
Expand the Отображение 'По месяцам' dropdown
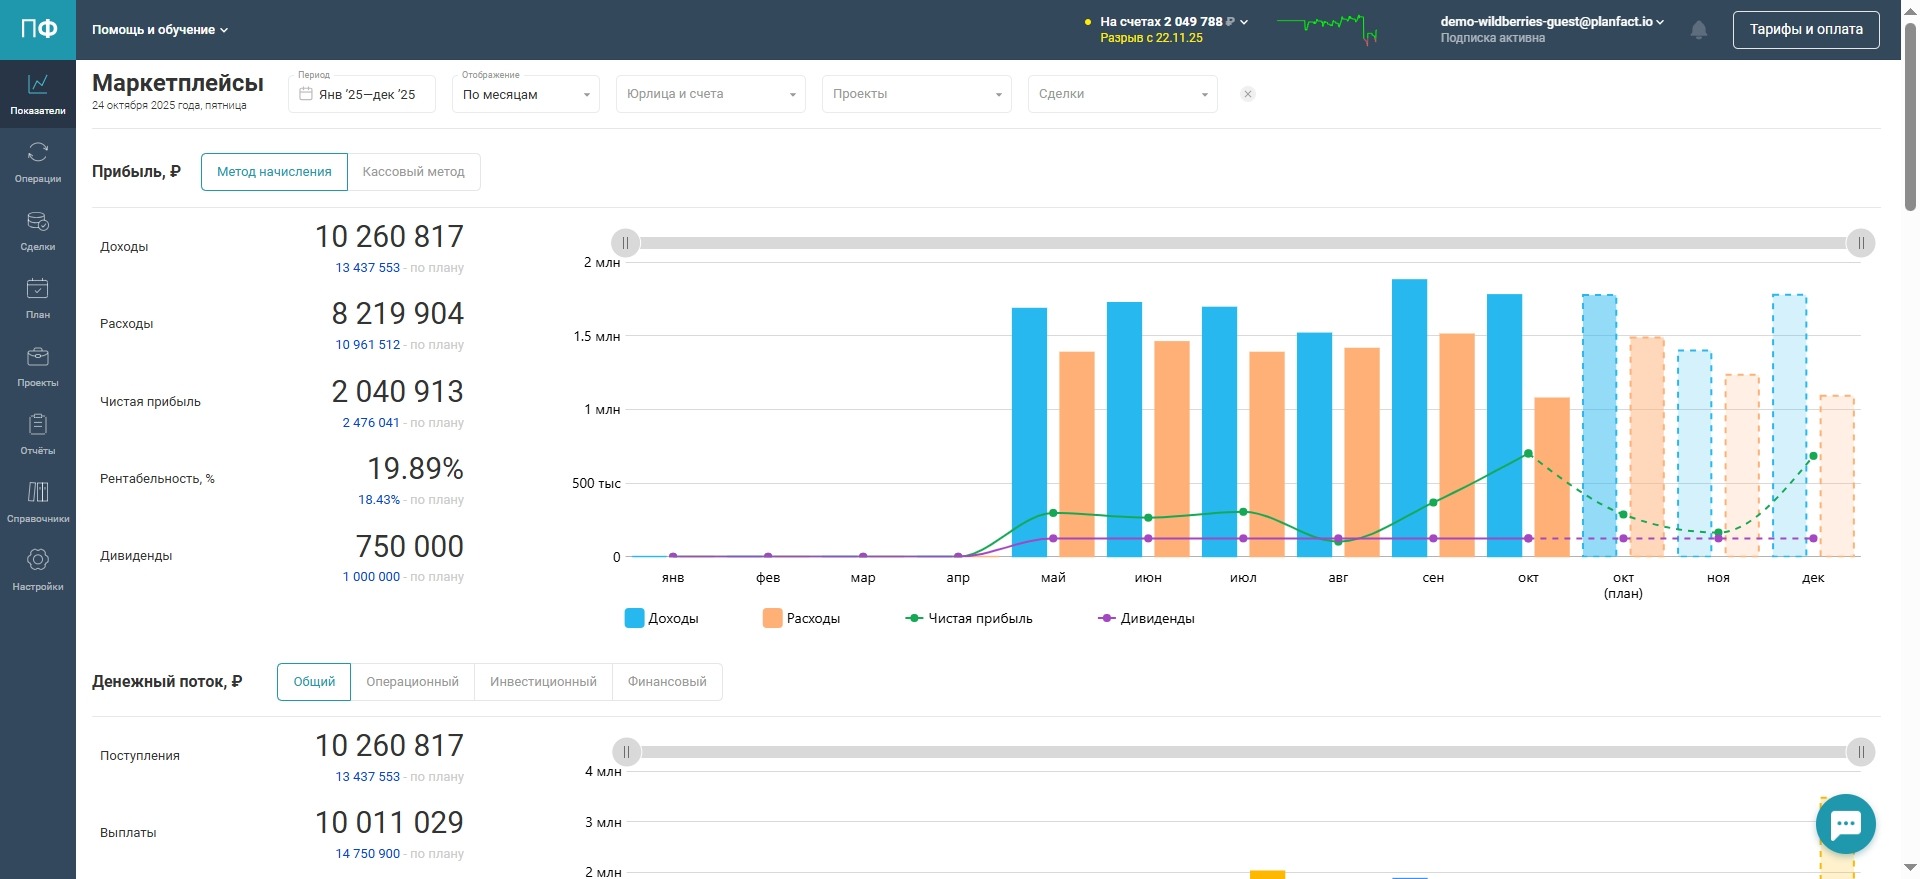point(526,95)
